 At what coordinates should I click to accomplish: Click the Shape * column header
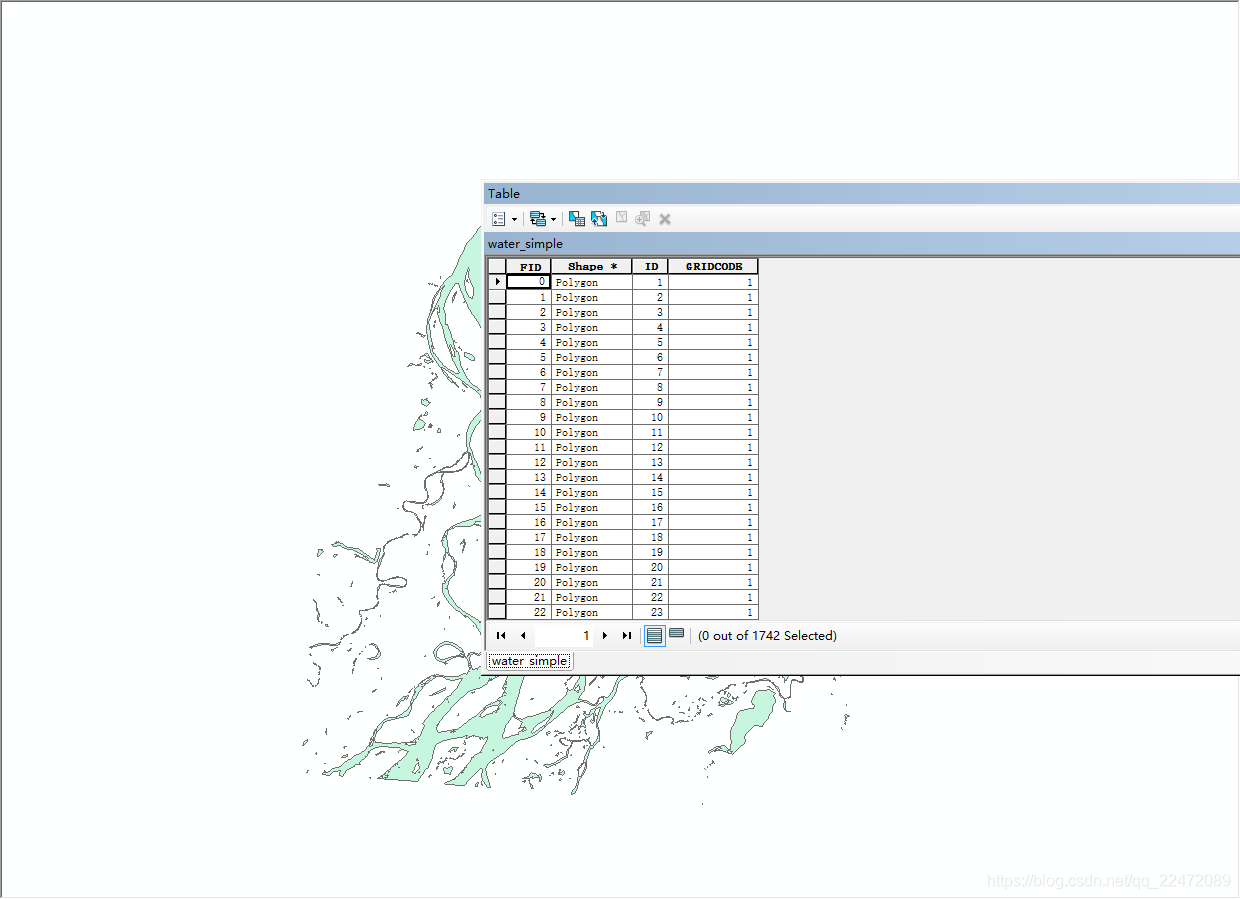tap(592, 266)
